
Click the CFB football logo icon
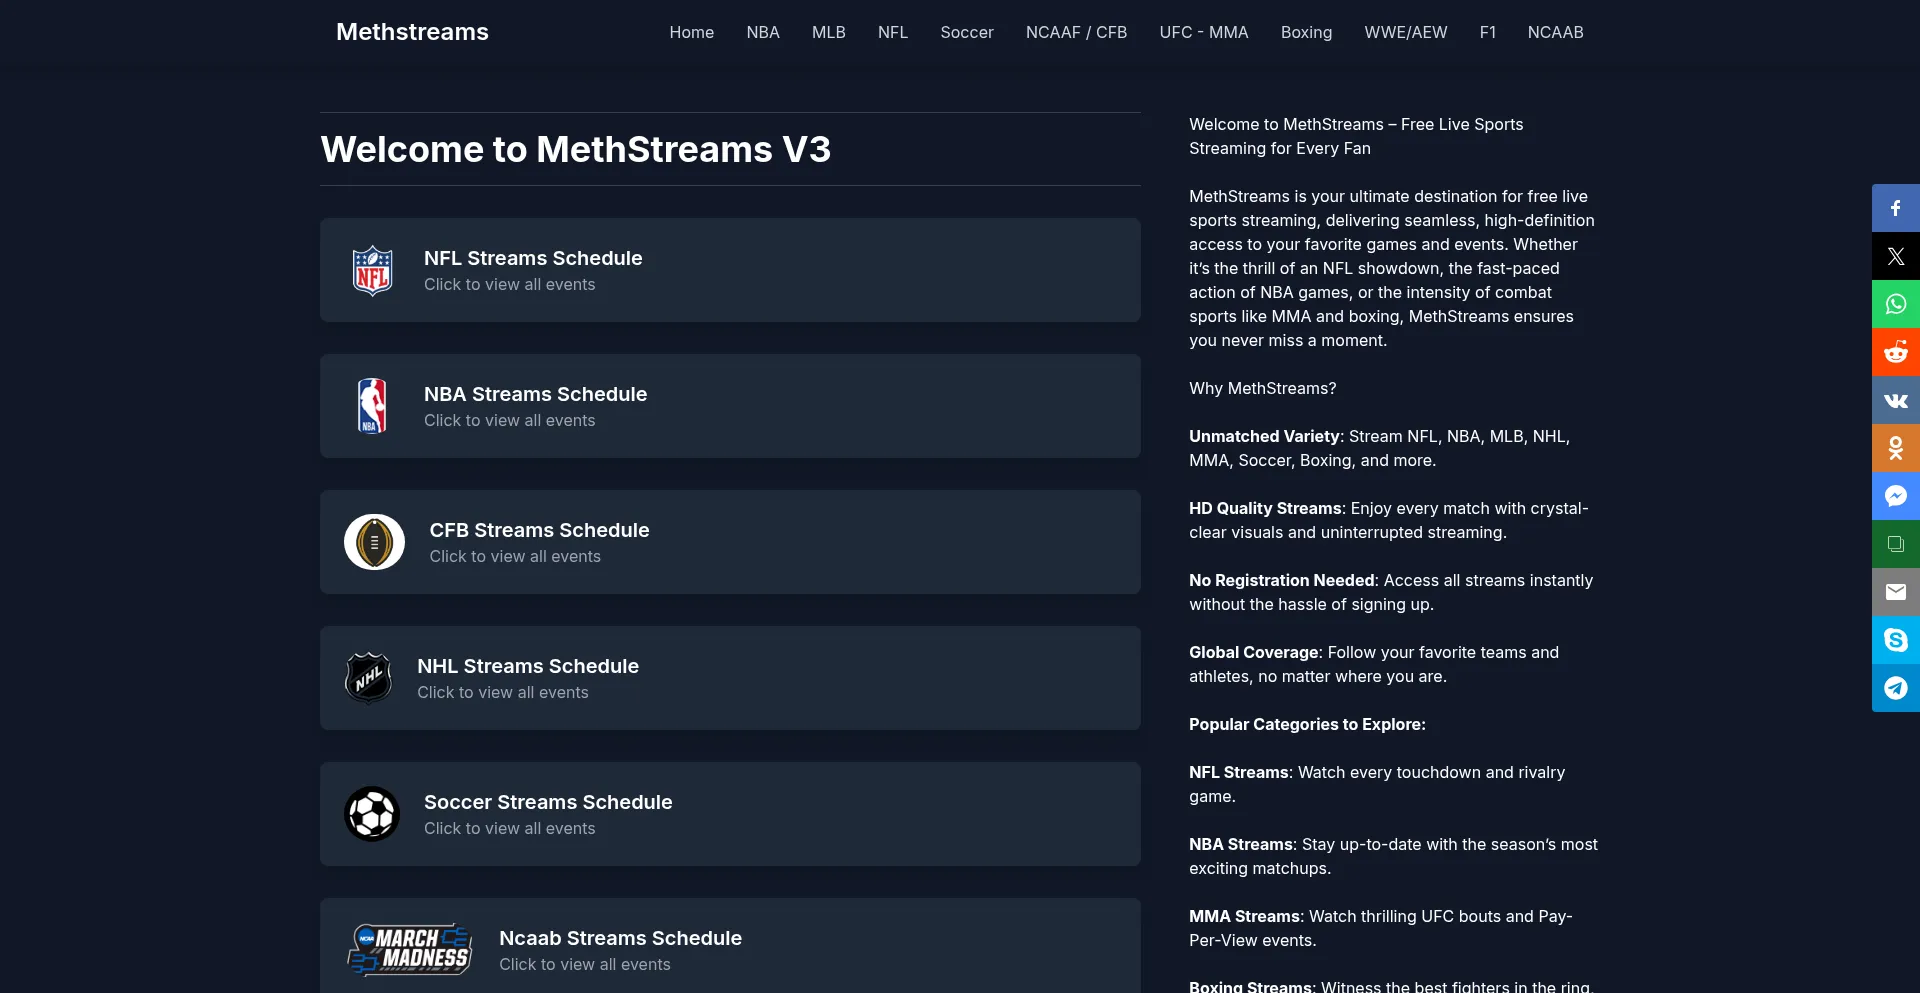click(x=374, y=542)
